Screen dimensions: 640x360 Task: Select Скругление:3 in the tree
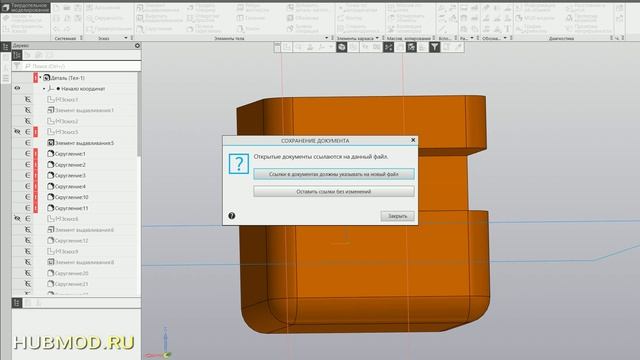coord(67,176)
